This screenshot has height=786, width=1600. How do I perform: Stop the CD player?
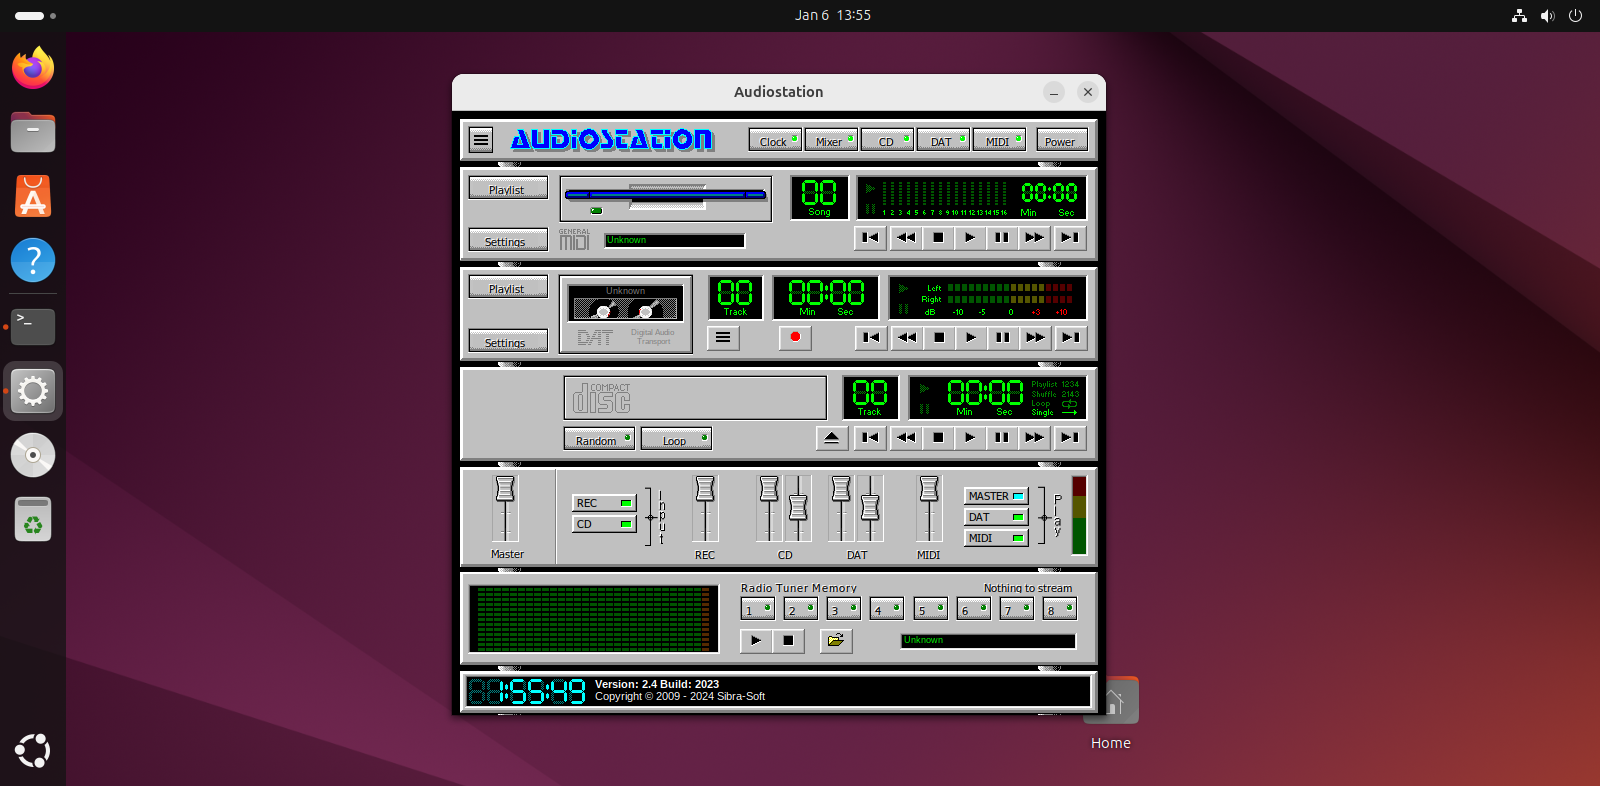point(938,438)
